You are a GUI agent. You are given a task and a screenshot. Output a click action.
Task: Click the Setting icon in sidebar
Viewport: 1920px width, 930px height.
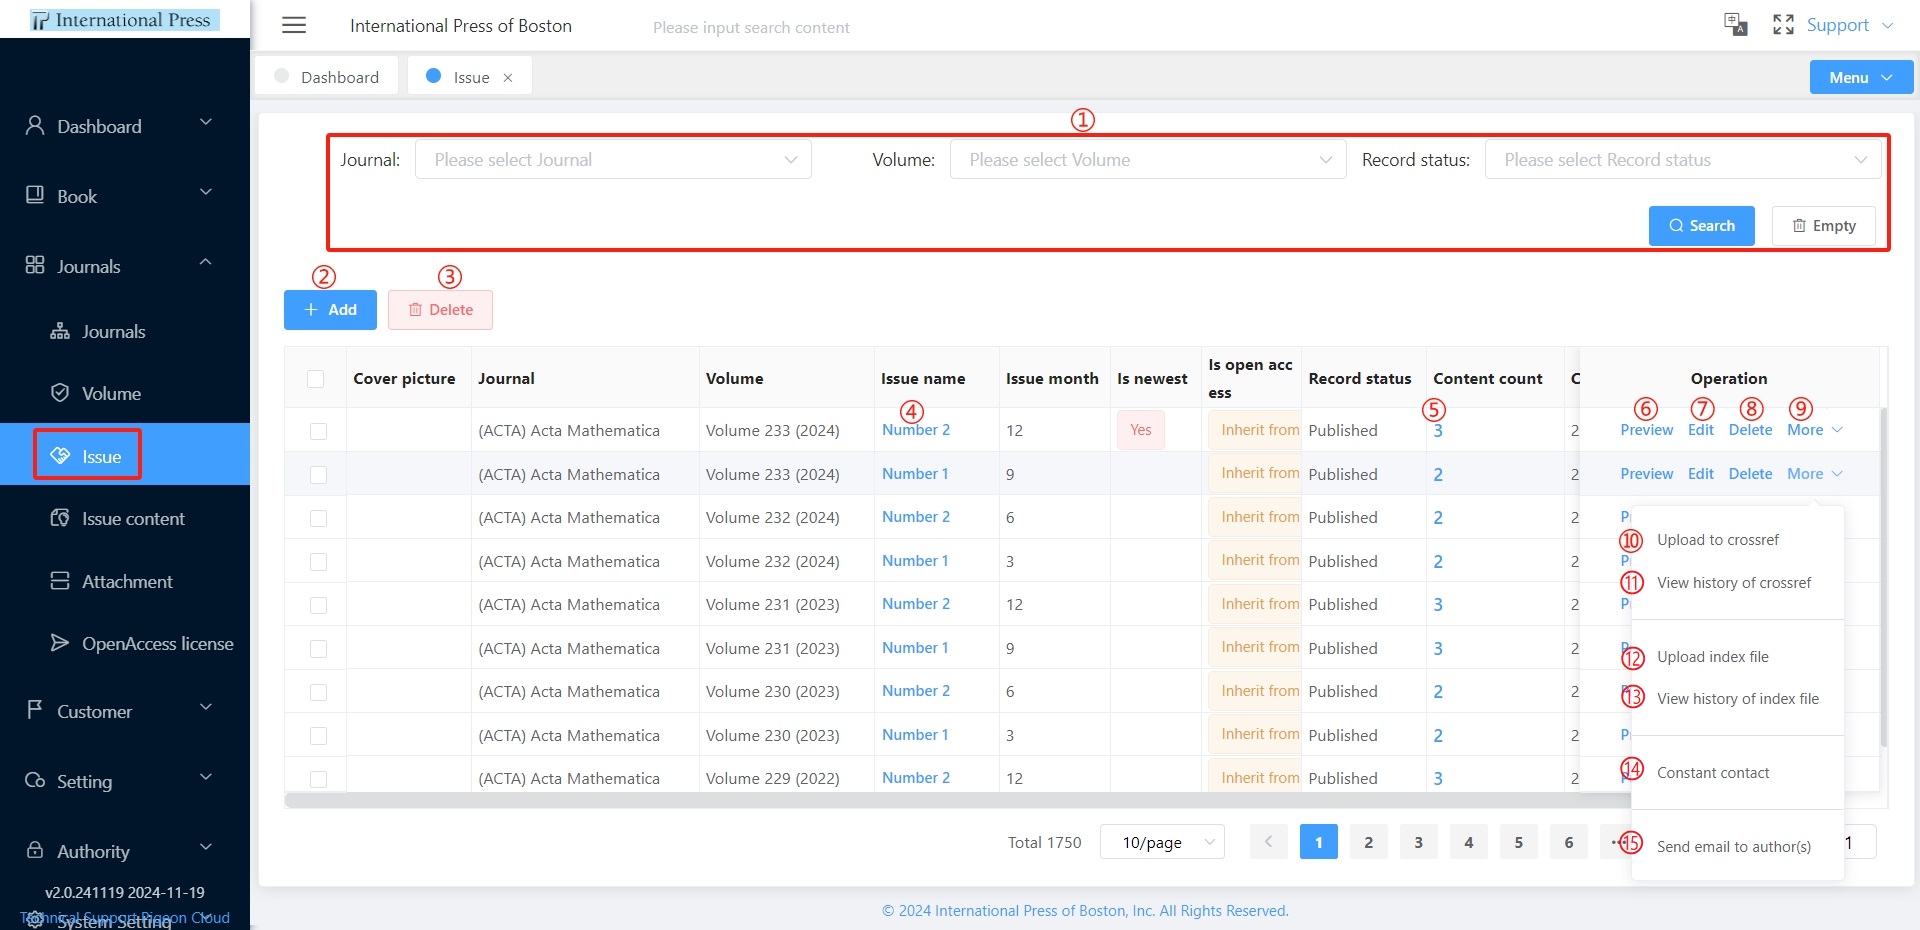[x=35, y=780]
